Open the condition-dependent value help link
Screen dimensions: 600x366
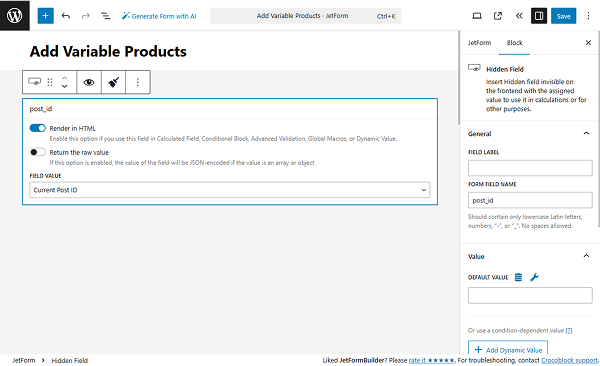(x=569, y=330)
